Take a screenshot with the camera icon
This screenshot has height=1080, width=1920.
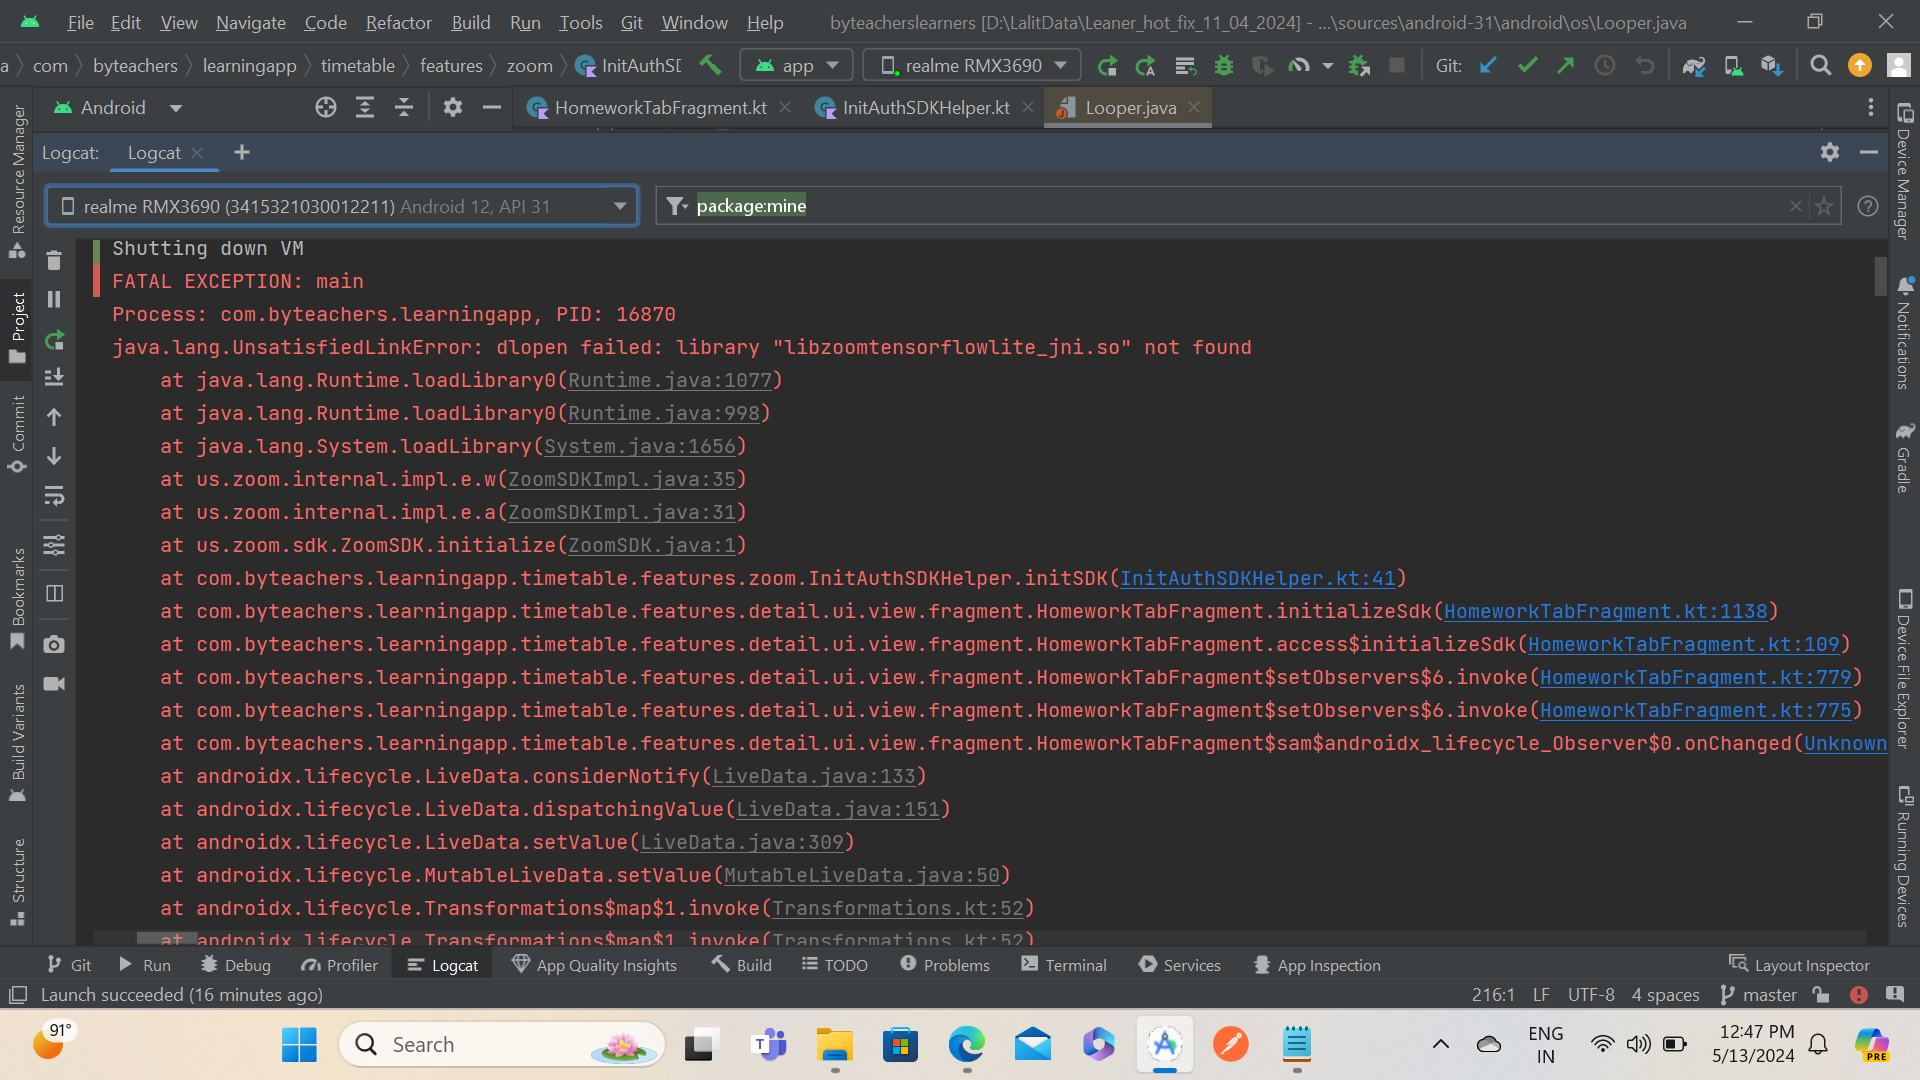pos(54,645)
